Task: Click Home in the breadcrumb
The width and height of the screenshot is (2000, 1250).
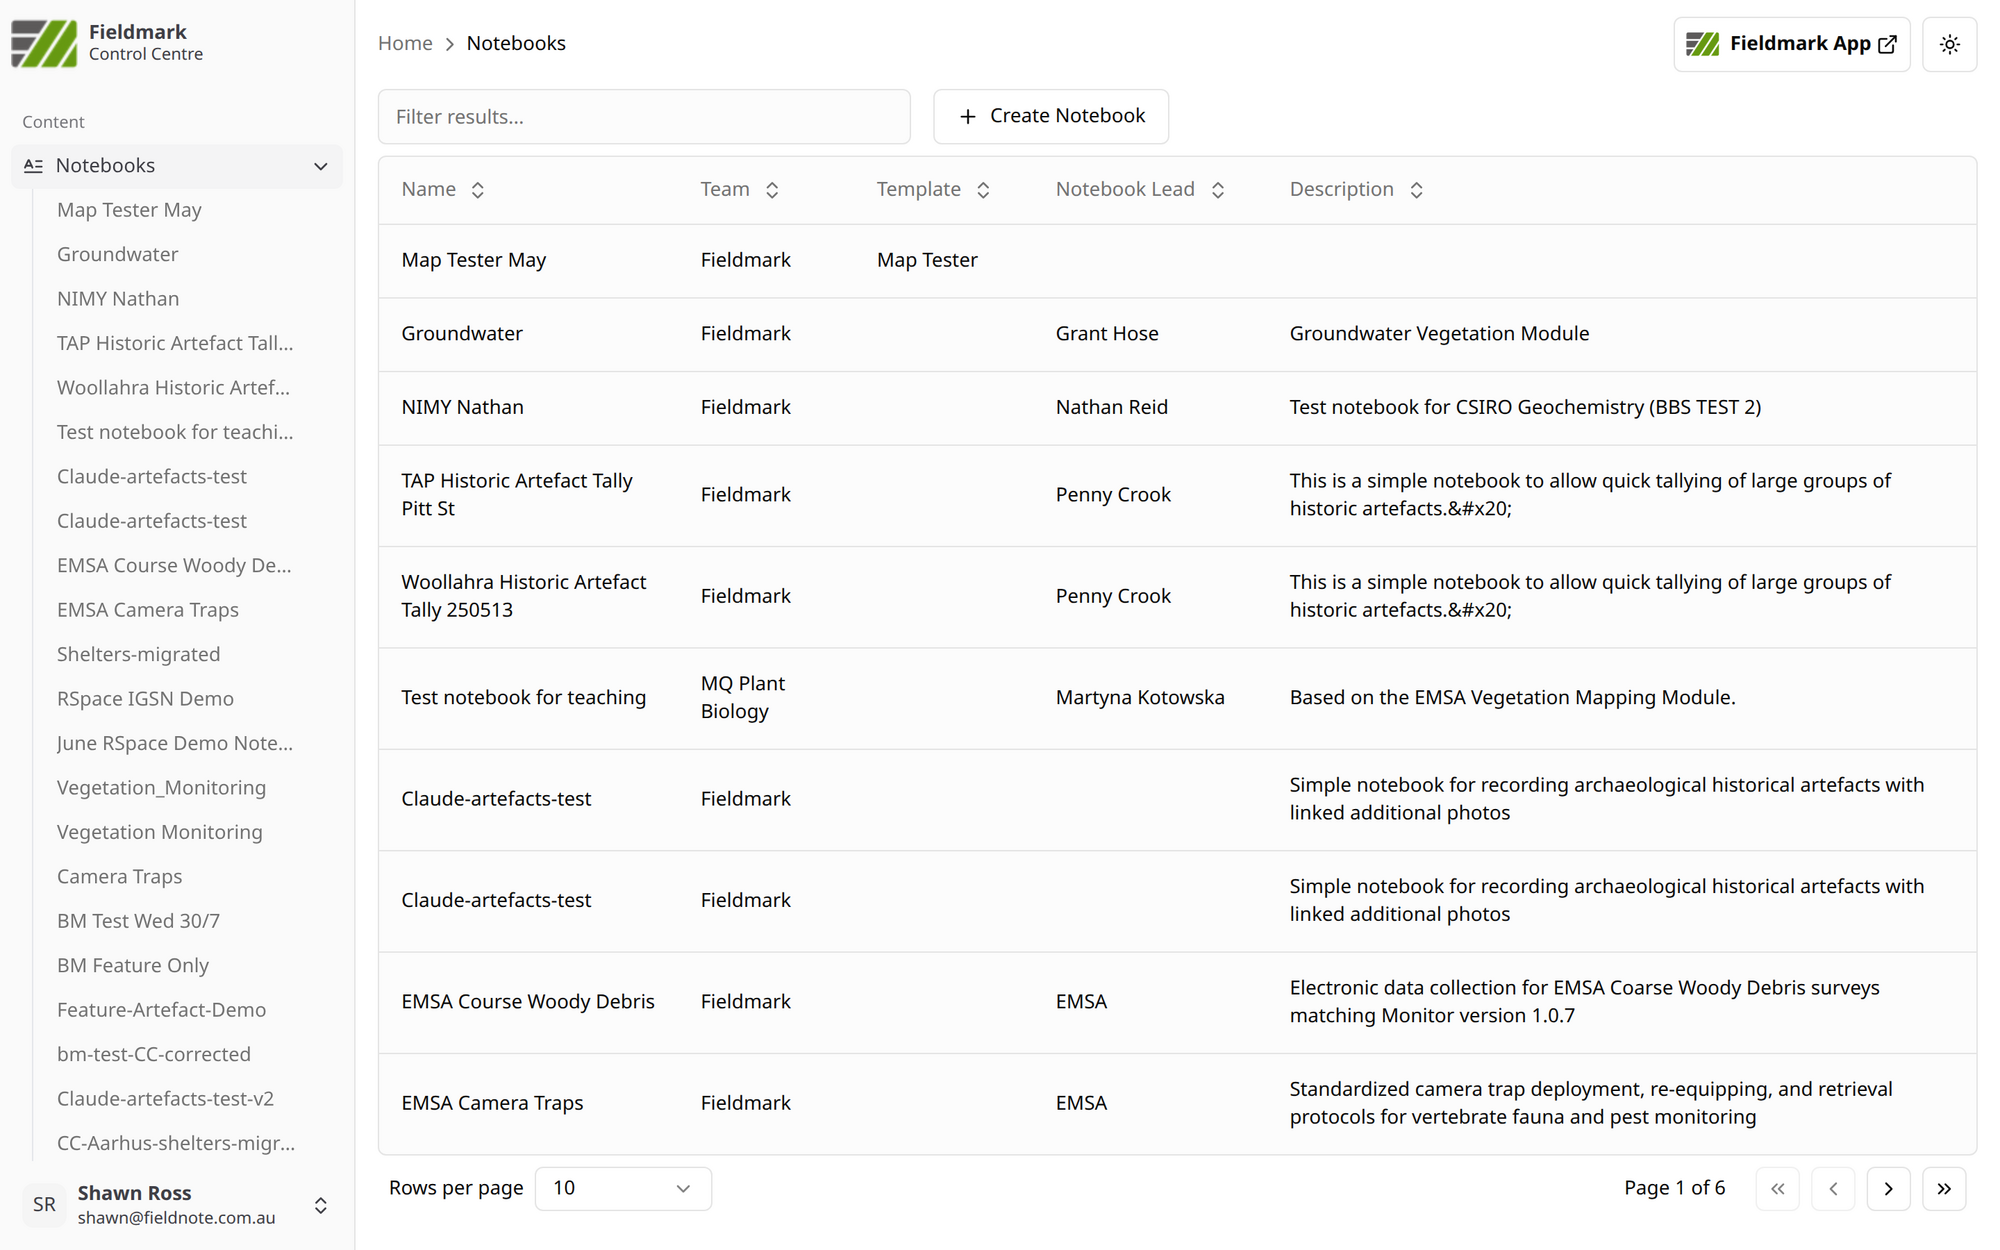Action: point(405,43)
